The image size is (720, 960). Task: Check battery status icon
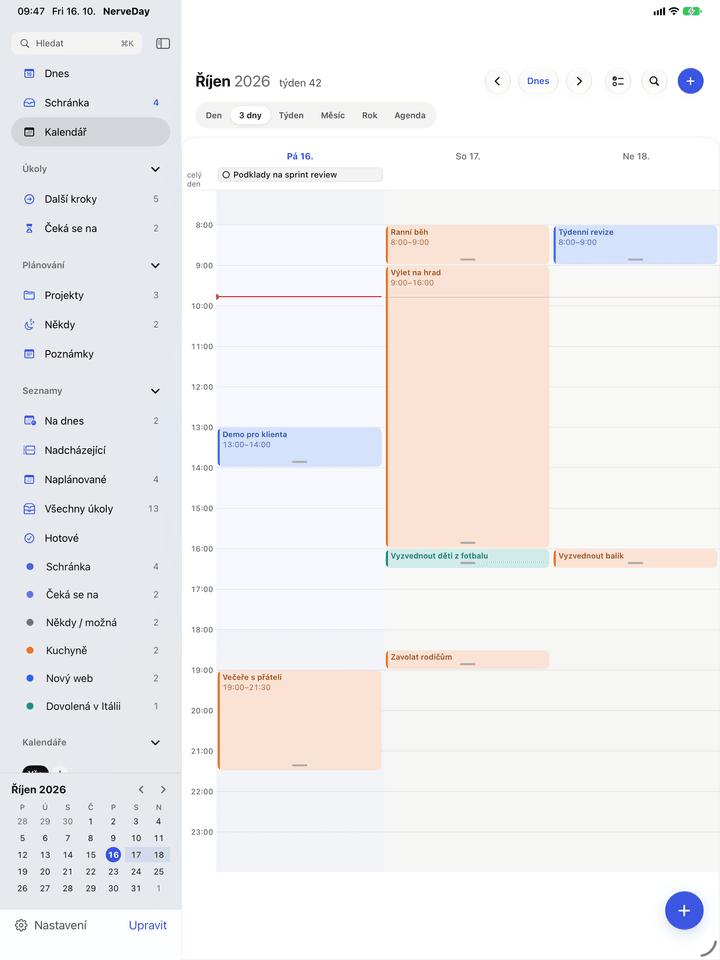(x=692, y=11)
